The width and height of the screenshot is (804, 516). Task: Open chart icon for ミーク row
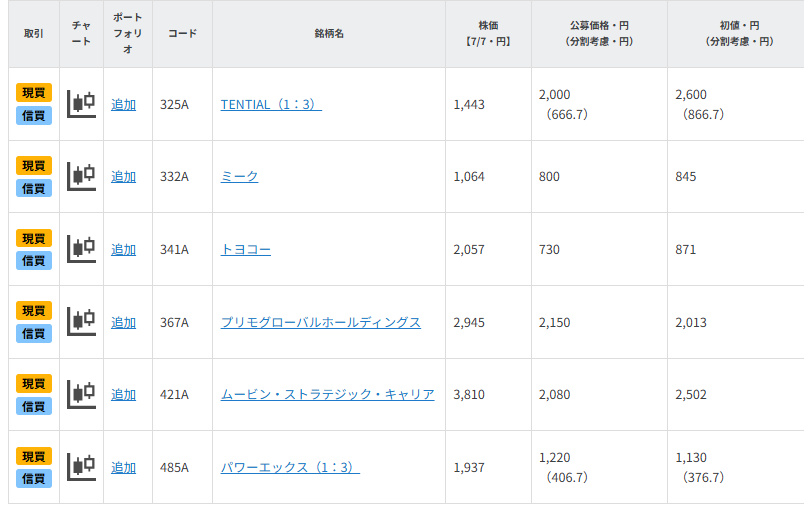(x=82, y=177)
